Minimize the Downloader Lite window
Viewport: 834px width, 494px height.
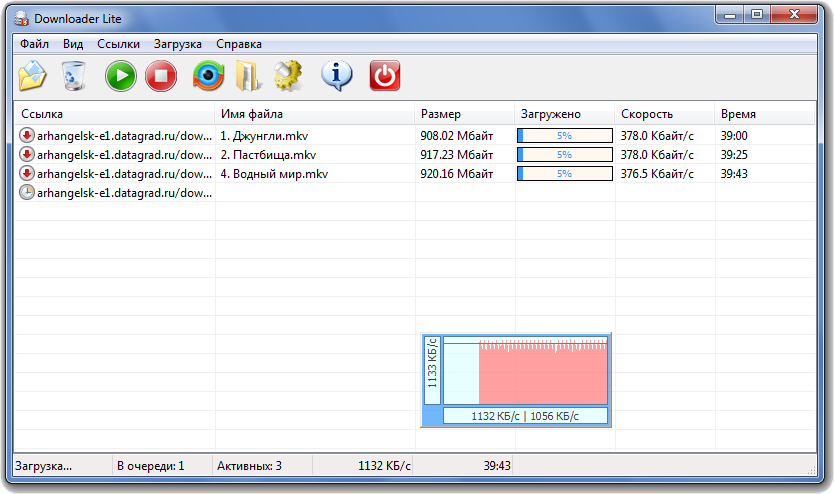[x=730, y=15]
